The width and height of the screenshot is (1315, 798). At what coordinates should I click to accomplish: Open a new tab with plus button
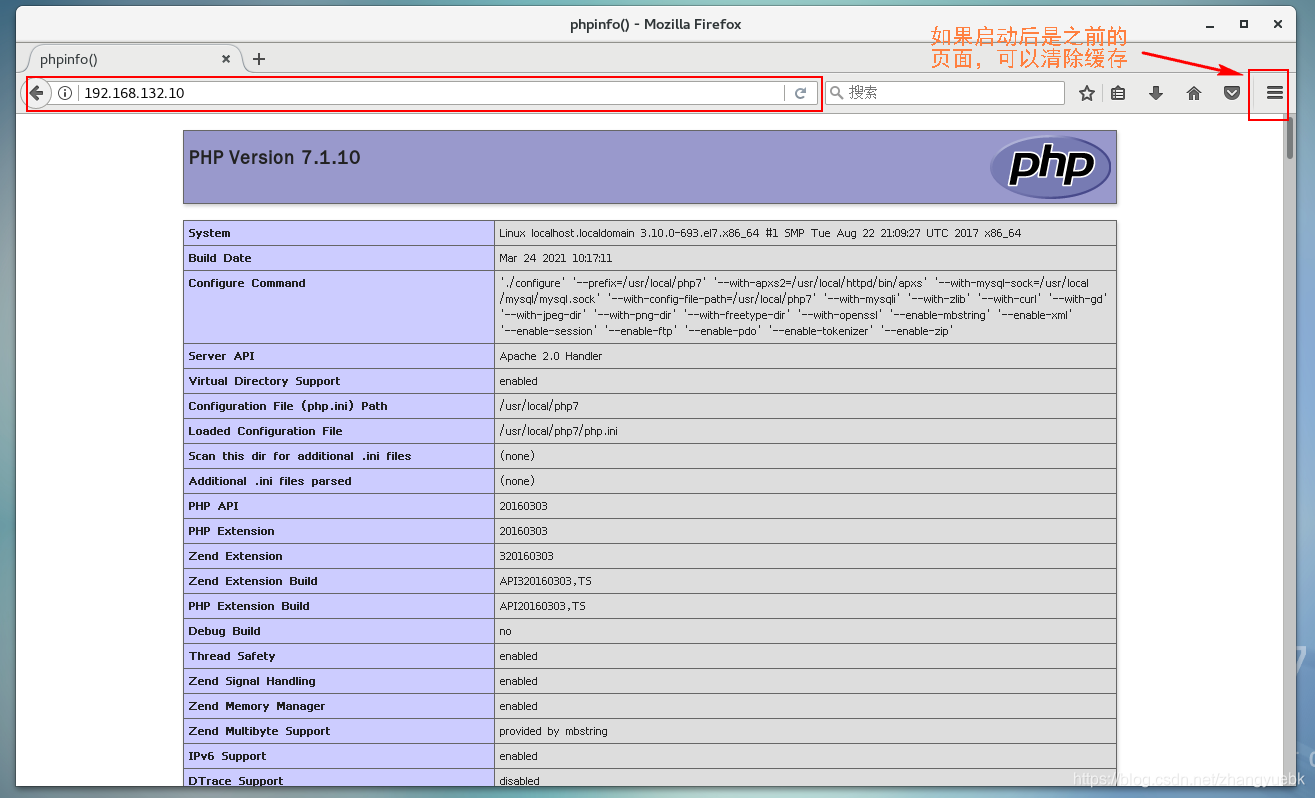point(259,59)
